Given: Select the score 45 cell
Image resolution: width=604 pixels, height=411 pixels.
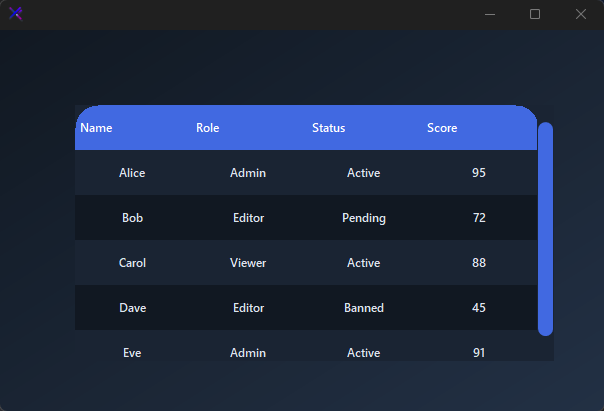Looking at the screenshot, I should point(479,308).
